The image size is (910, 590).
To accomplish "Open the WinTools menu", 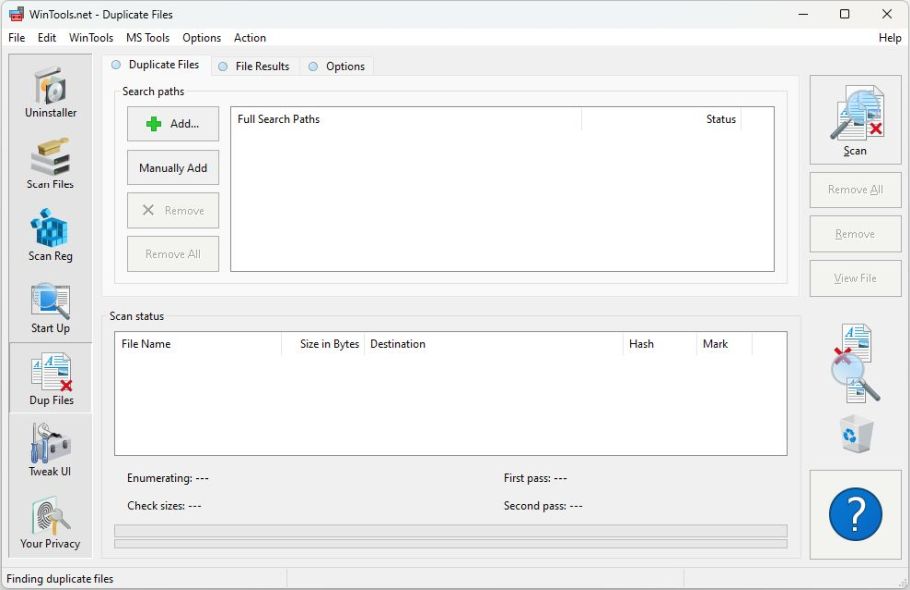I will [x=90, y=37].
